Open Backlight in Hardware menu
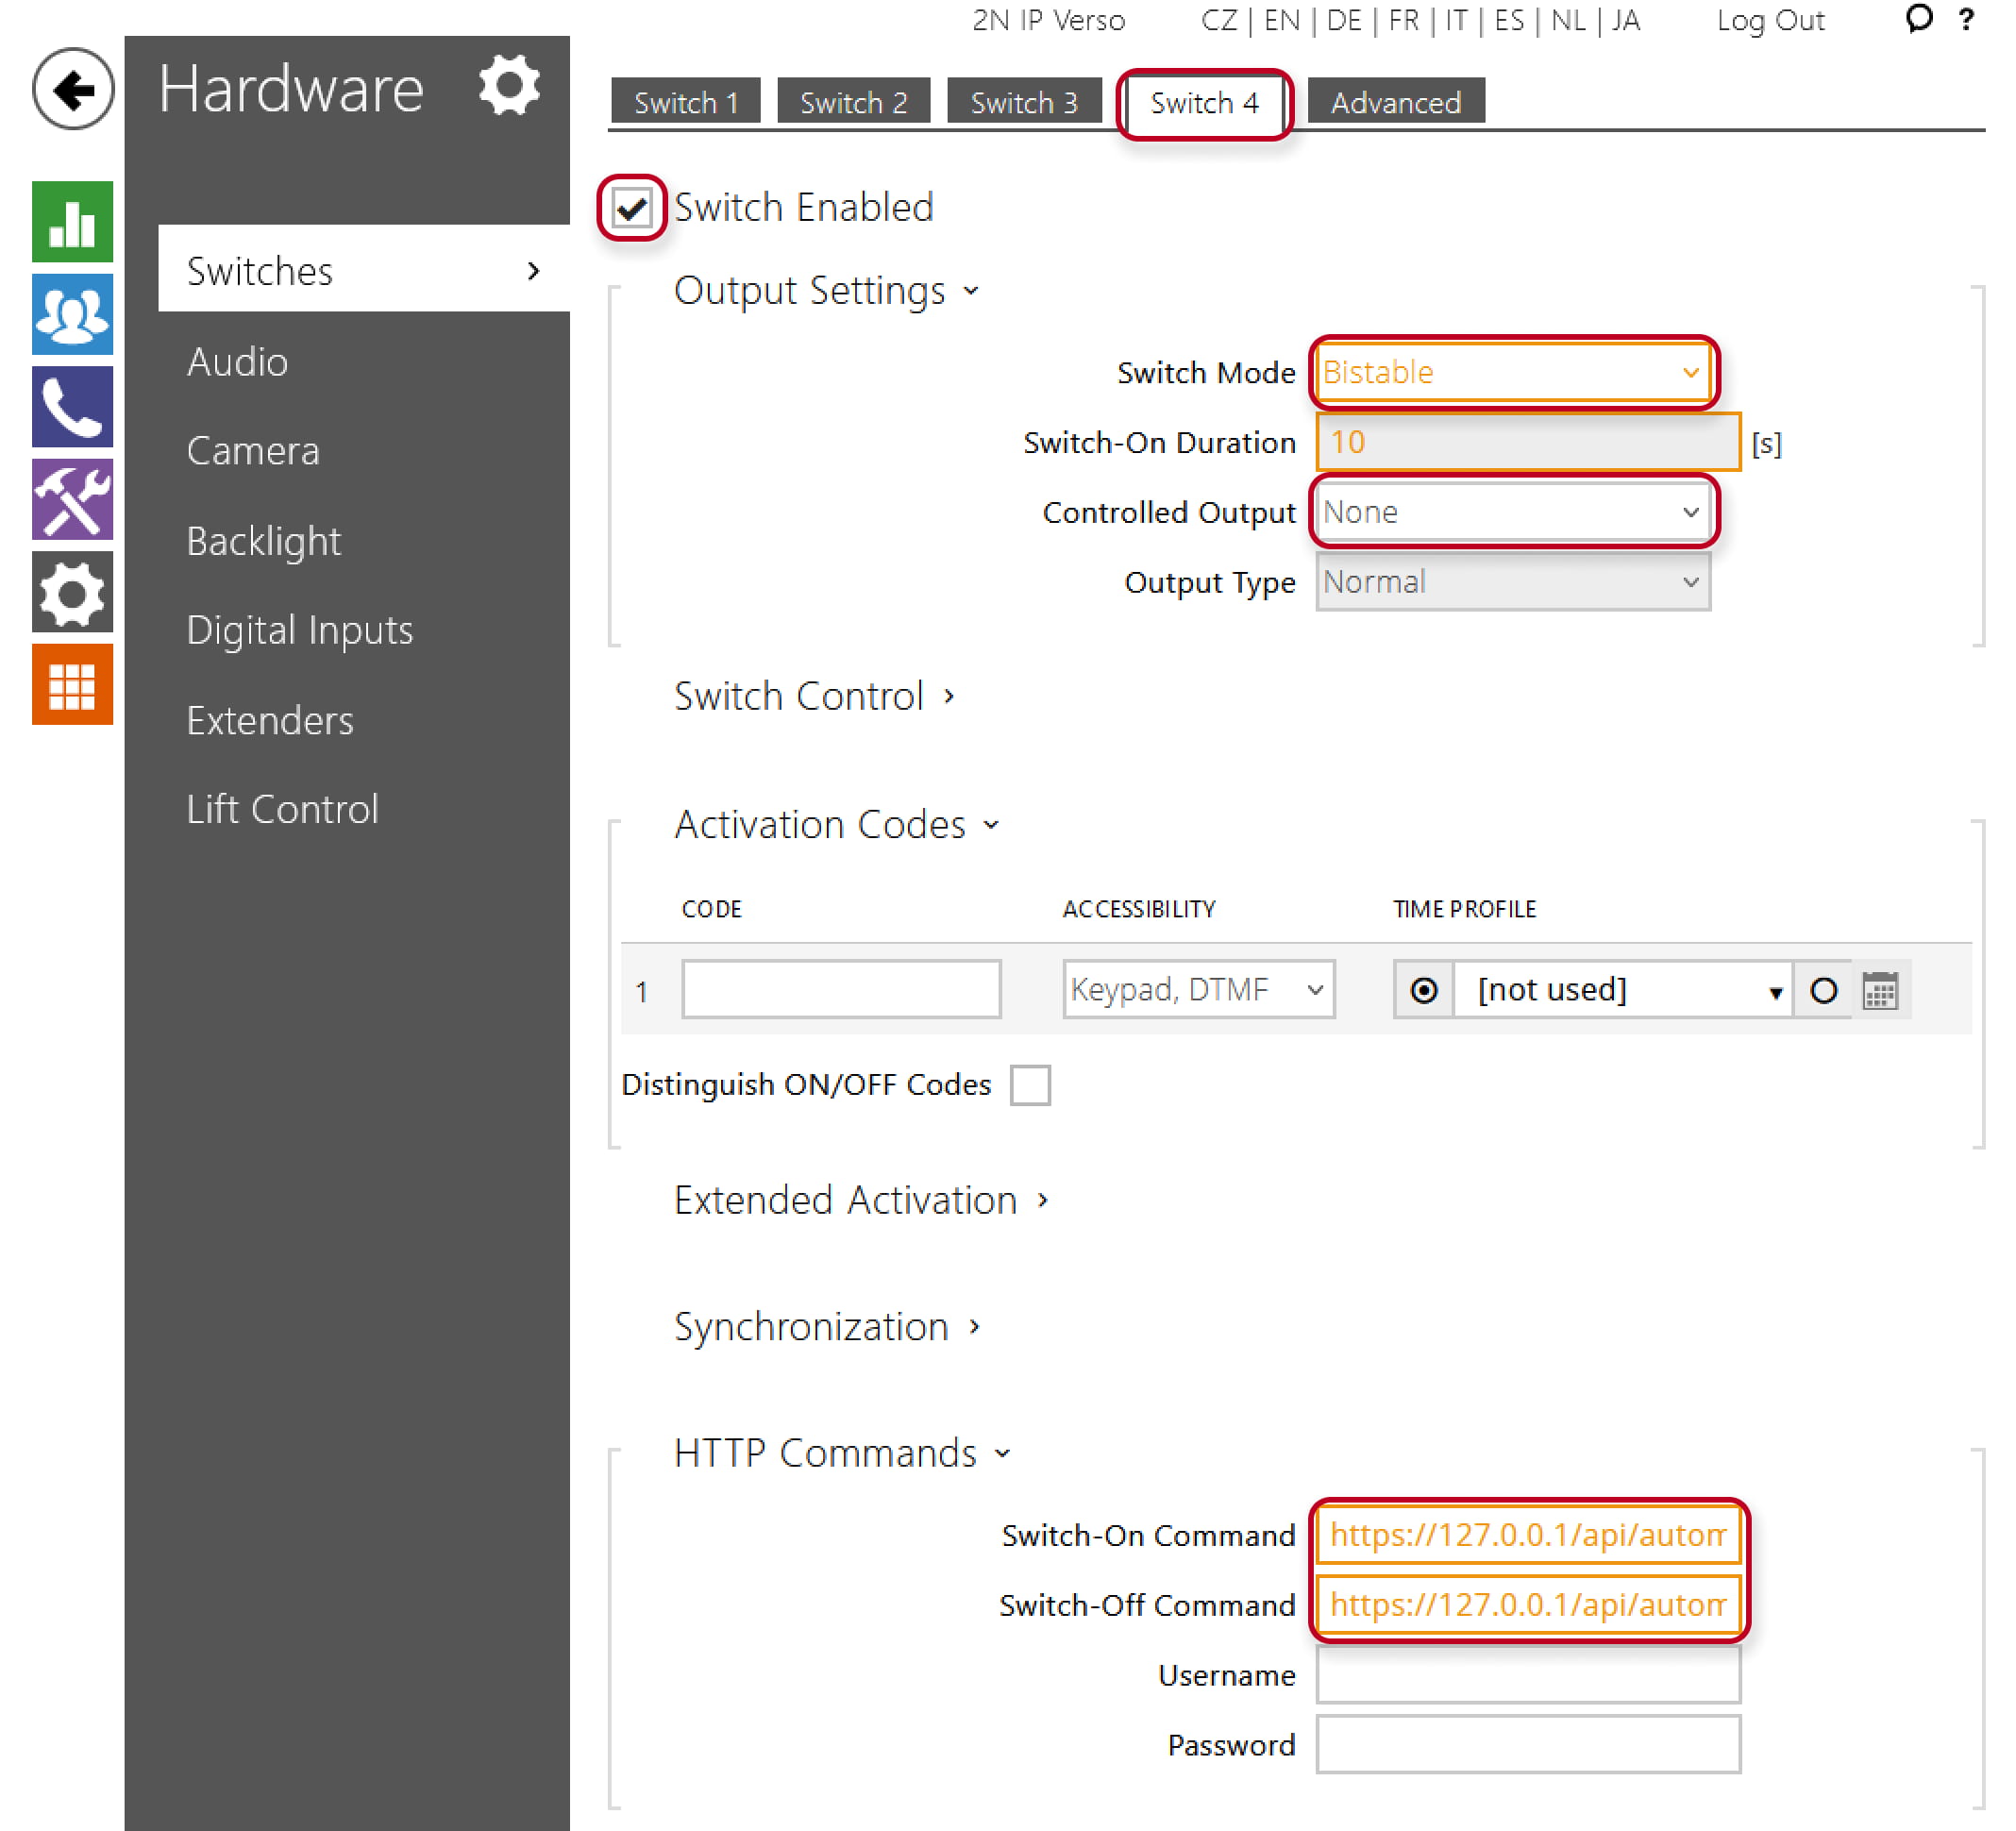 point(264,541)
